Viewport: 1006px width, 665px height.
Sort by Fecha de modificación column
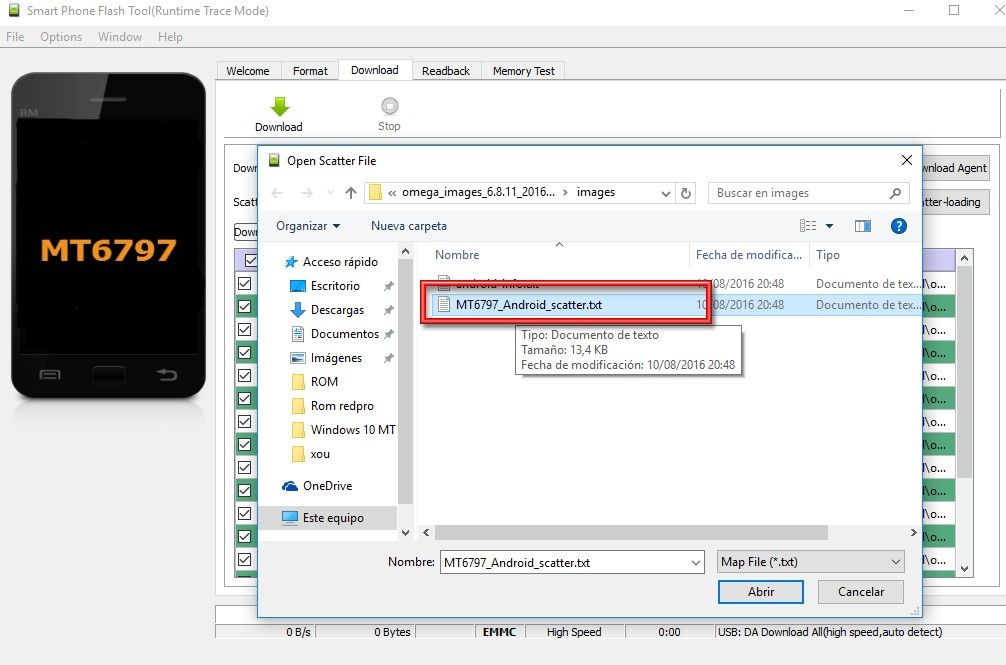tap(749, 255)
